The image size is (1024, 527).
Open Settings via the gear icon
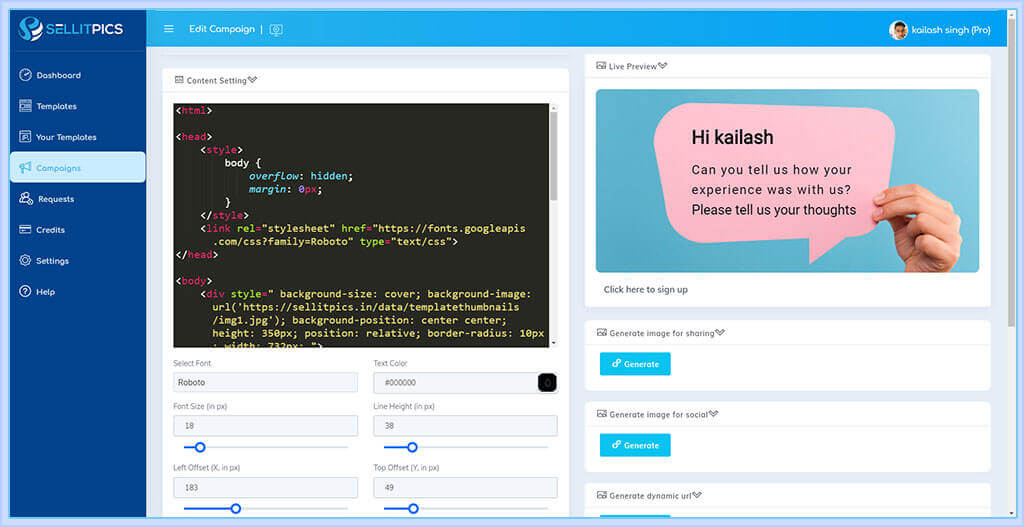pos(26,261)
